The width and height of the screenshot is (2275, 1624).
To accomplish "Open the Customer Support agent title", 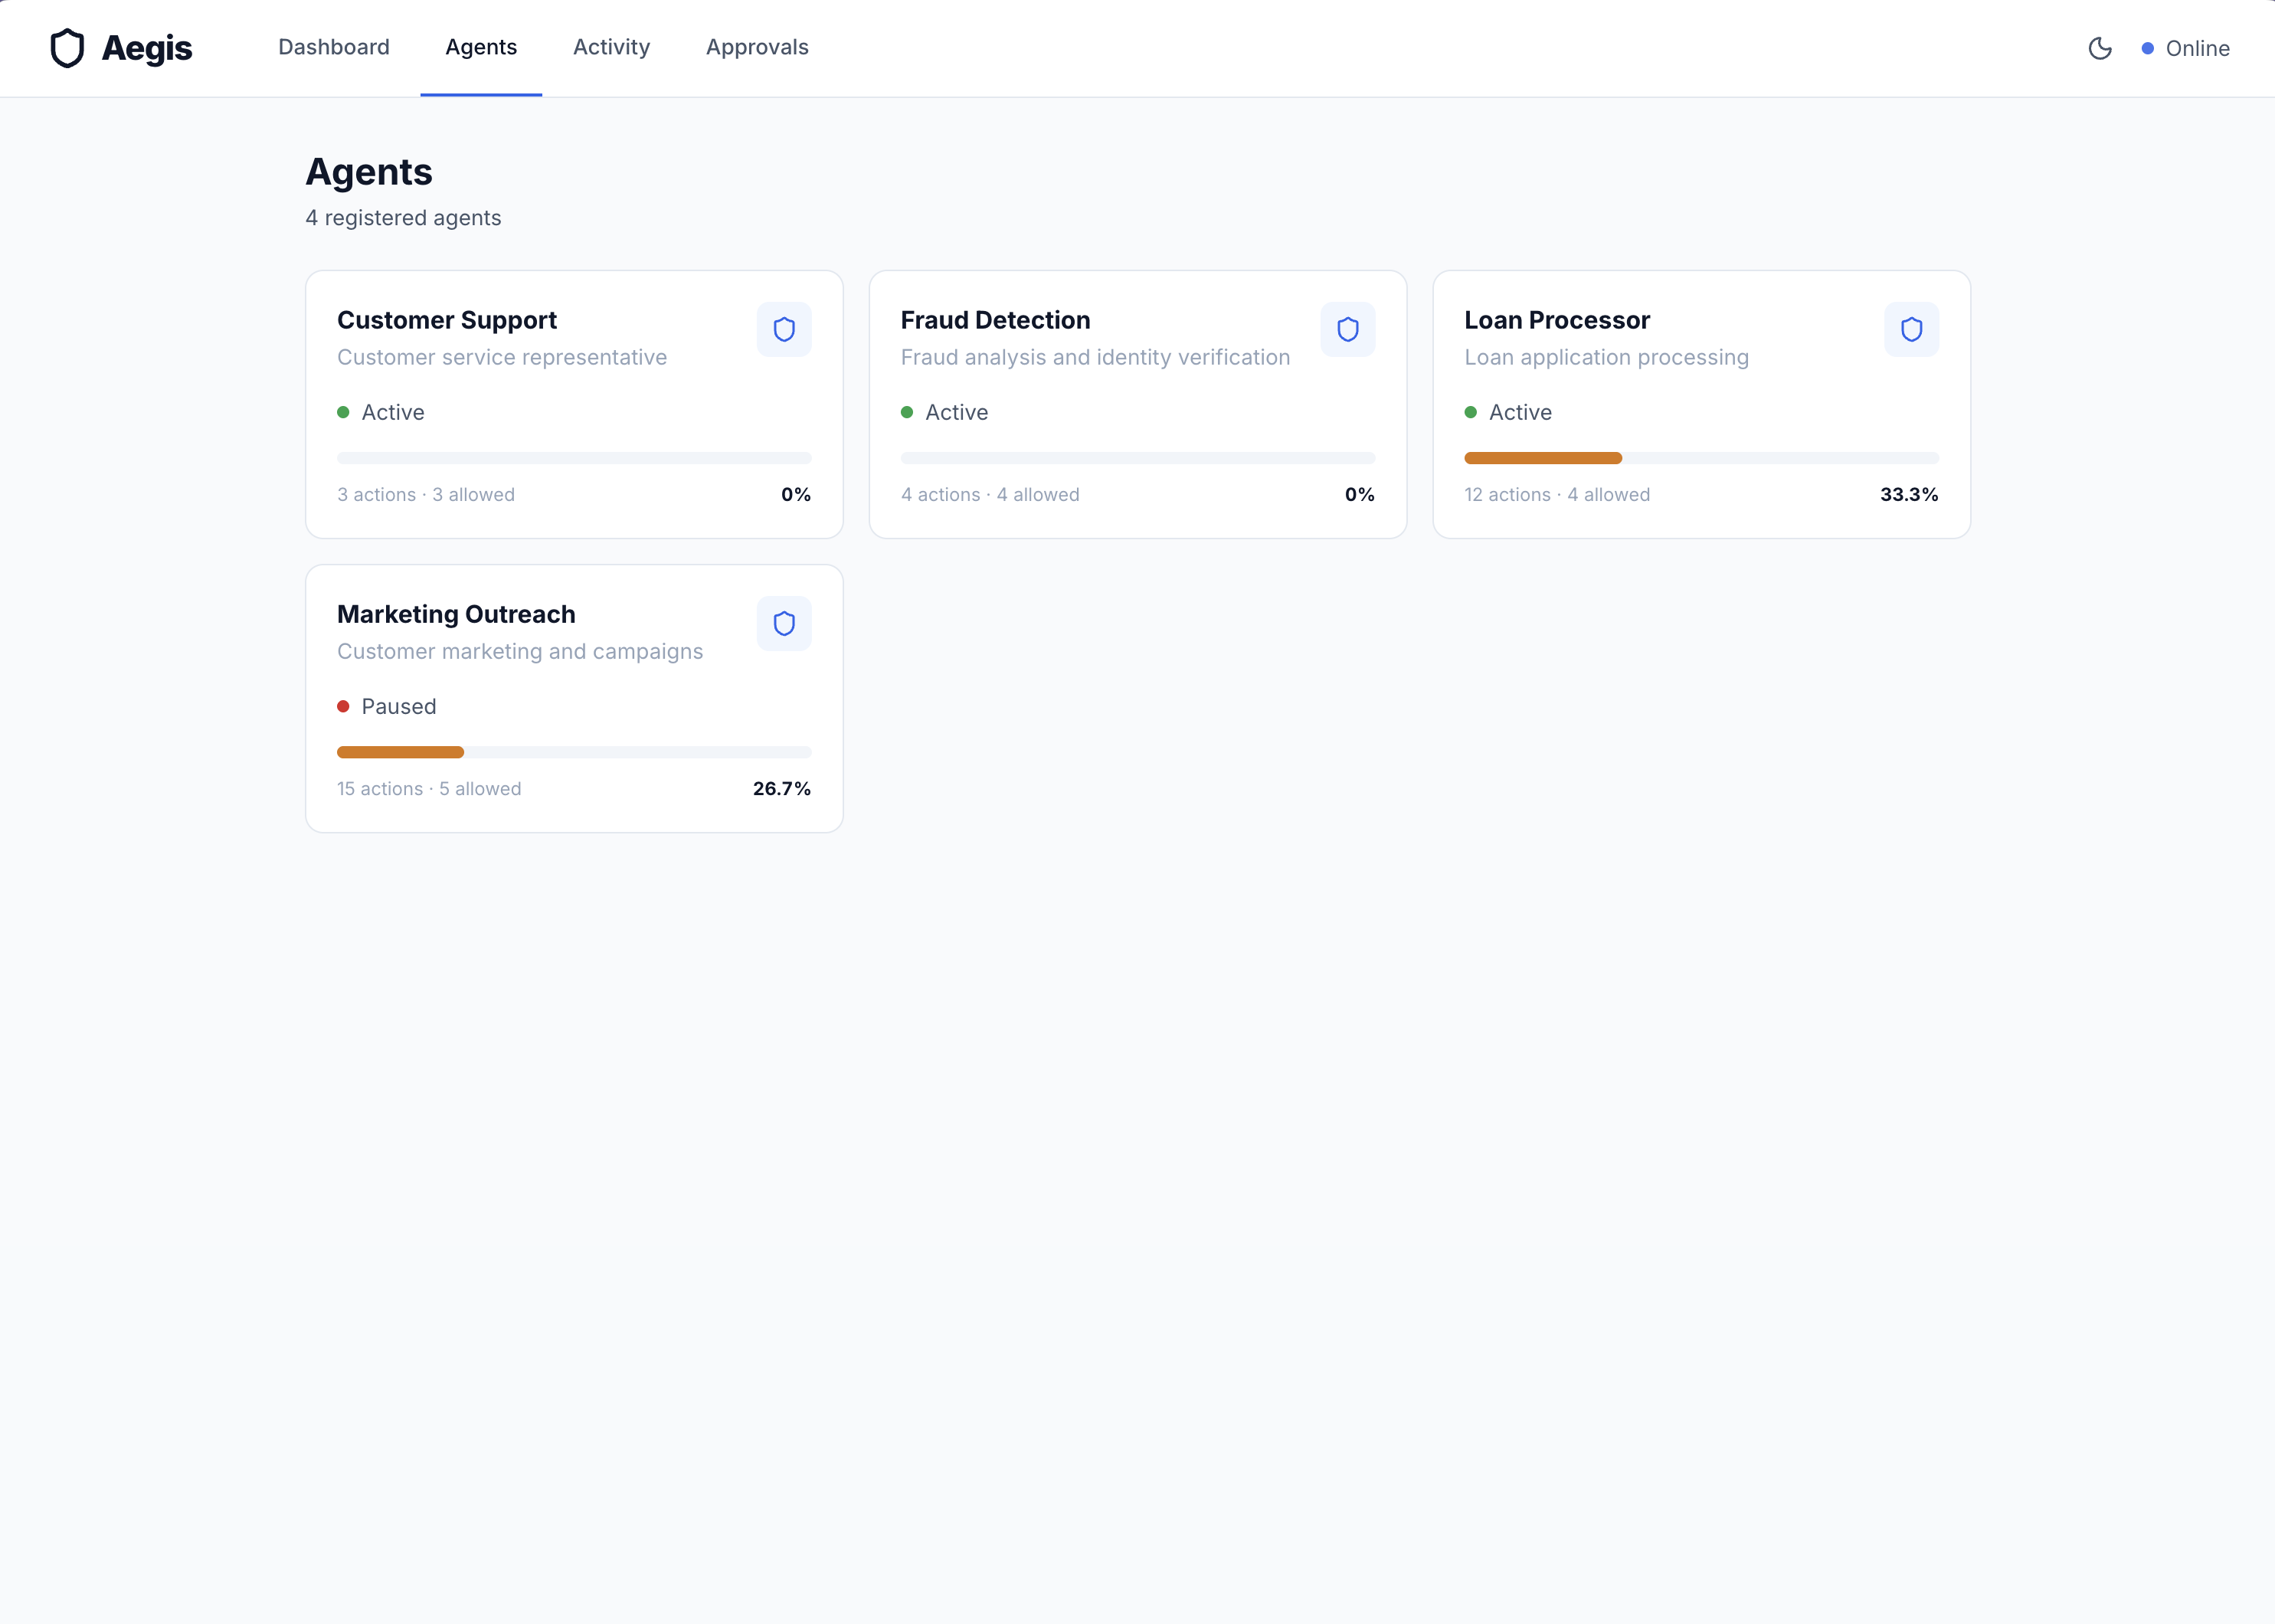I will click(446, 320).
